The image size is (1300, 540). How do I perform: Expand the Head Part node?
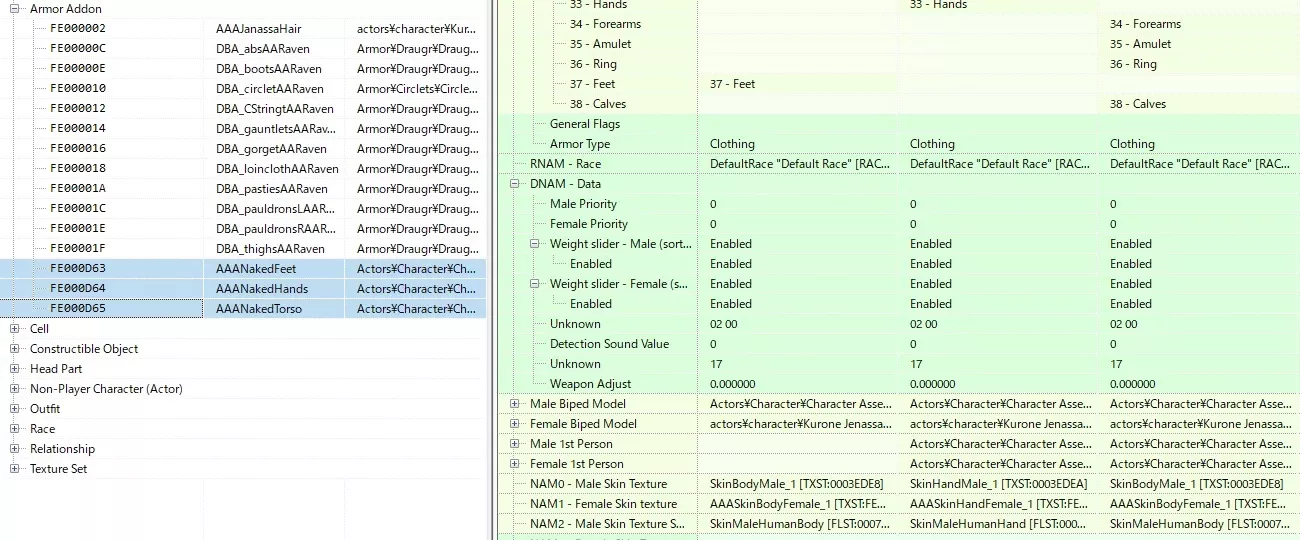coord(15,368)
